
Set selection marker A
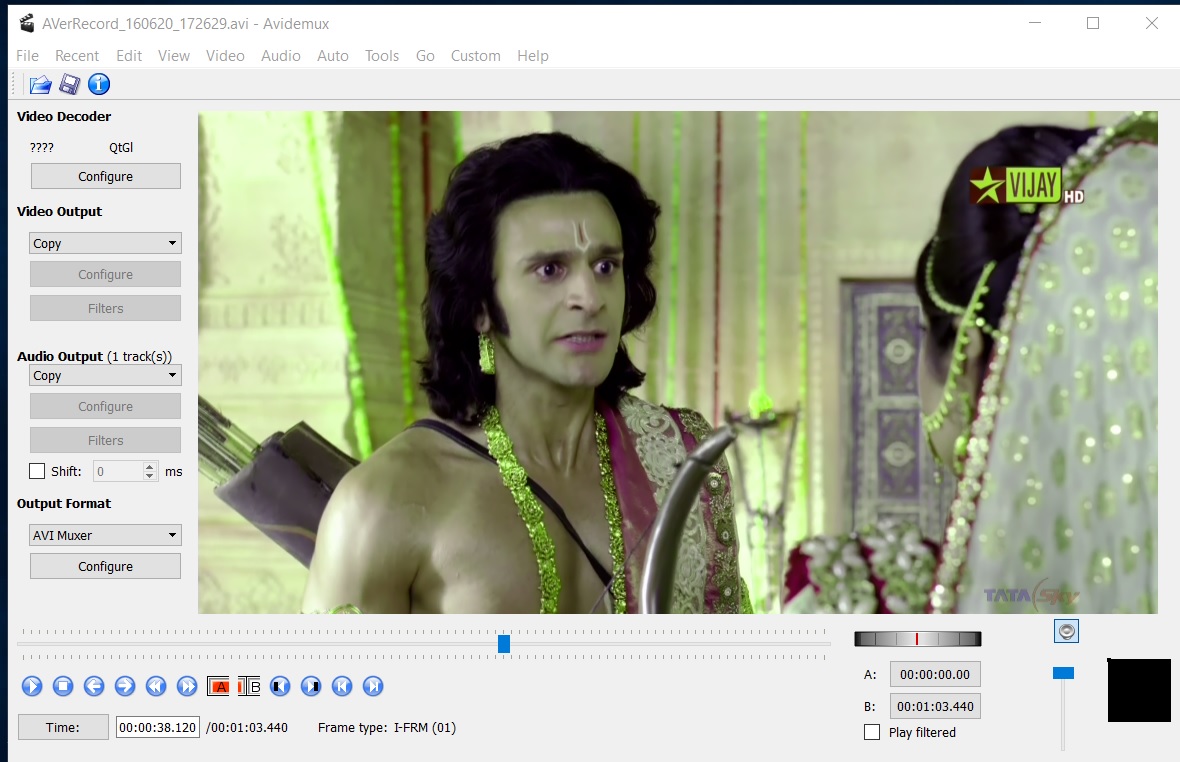[218, 686]
